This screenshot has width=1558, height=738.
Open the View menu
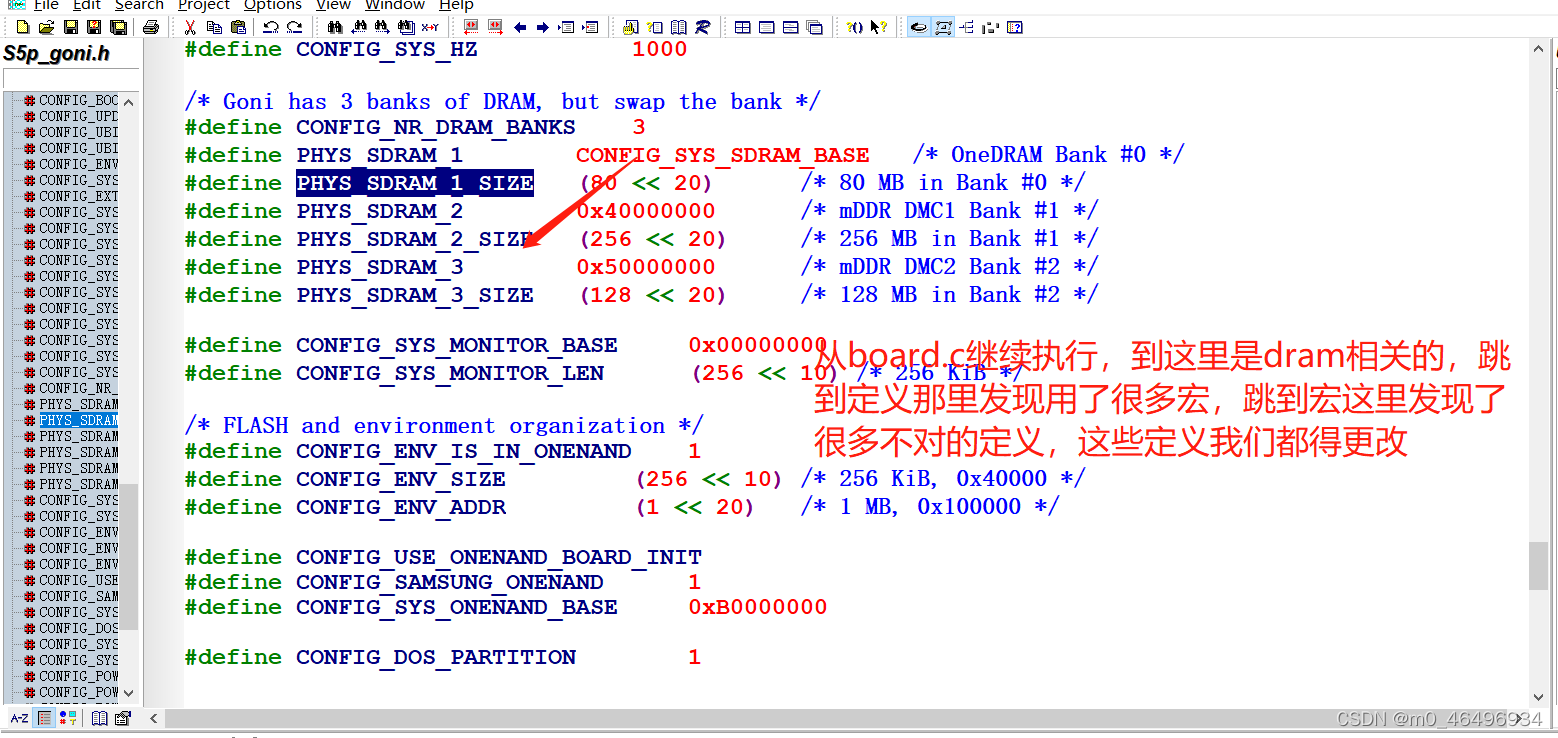tap(334, 5)
